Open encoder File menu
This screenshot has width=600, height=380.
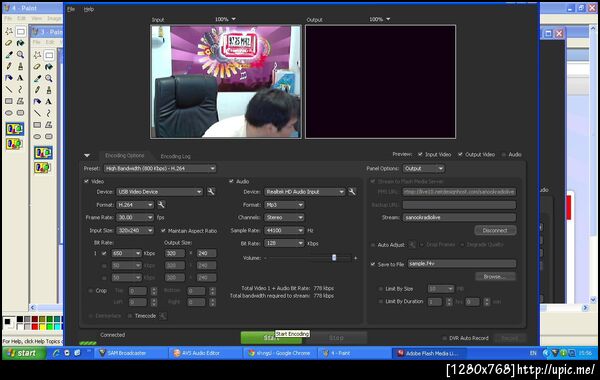(71, 9)
